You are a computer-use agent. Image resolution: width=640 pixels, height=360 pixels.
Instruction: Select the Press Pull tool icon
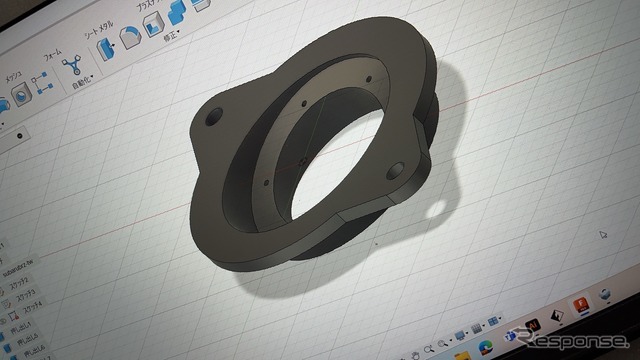click(106, 49)
